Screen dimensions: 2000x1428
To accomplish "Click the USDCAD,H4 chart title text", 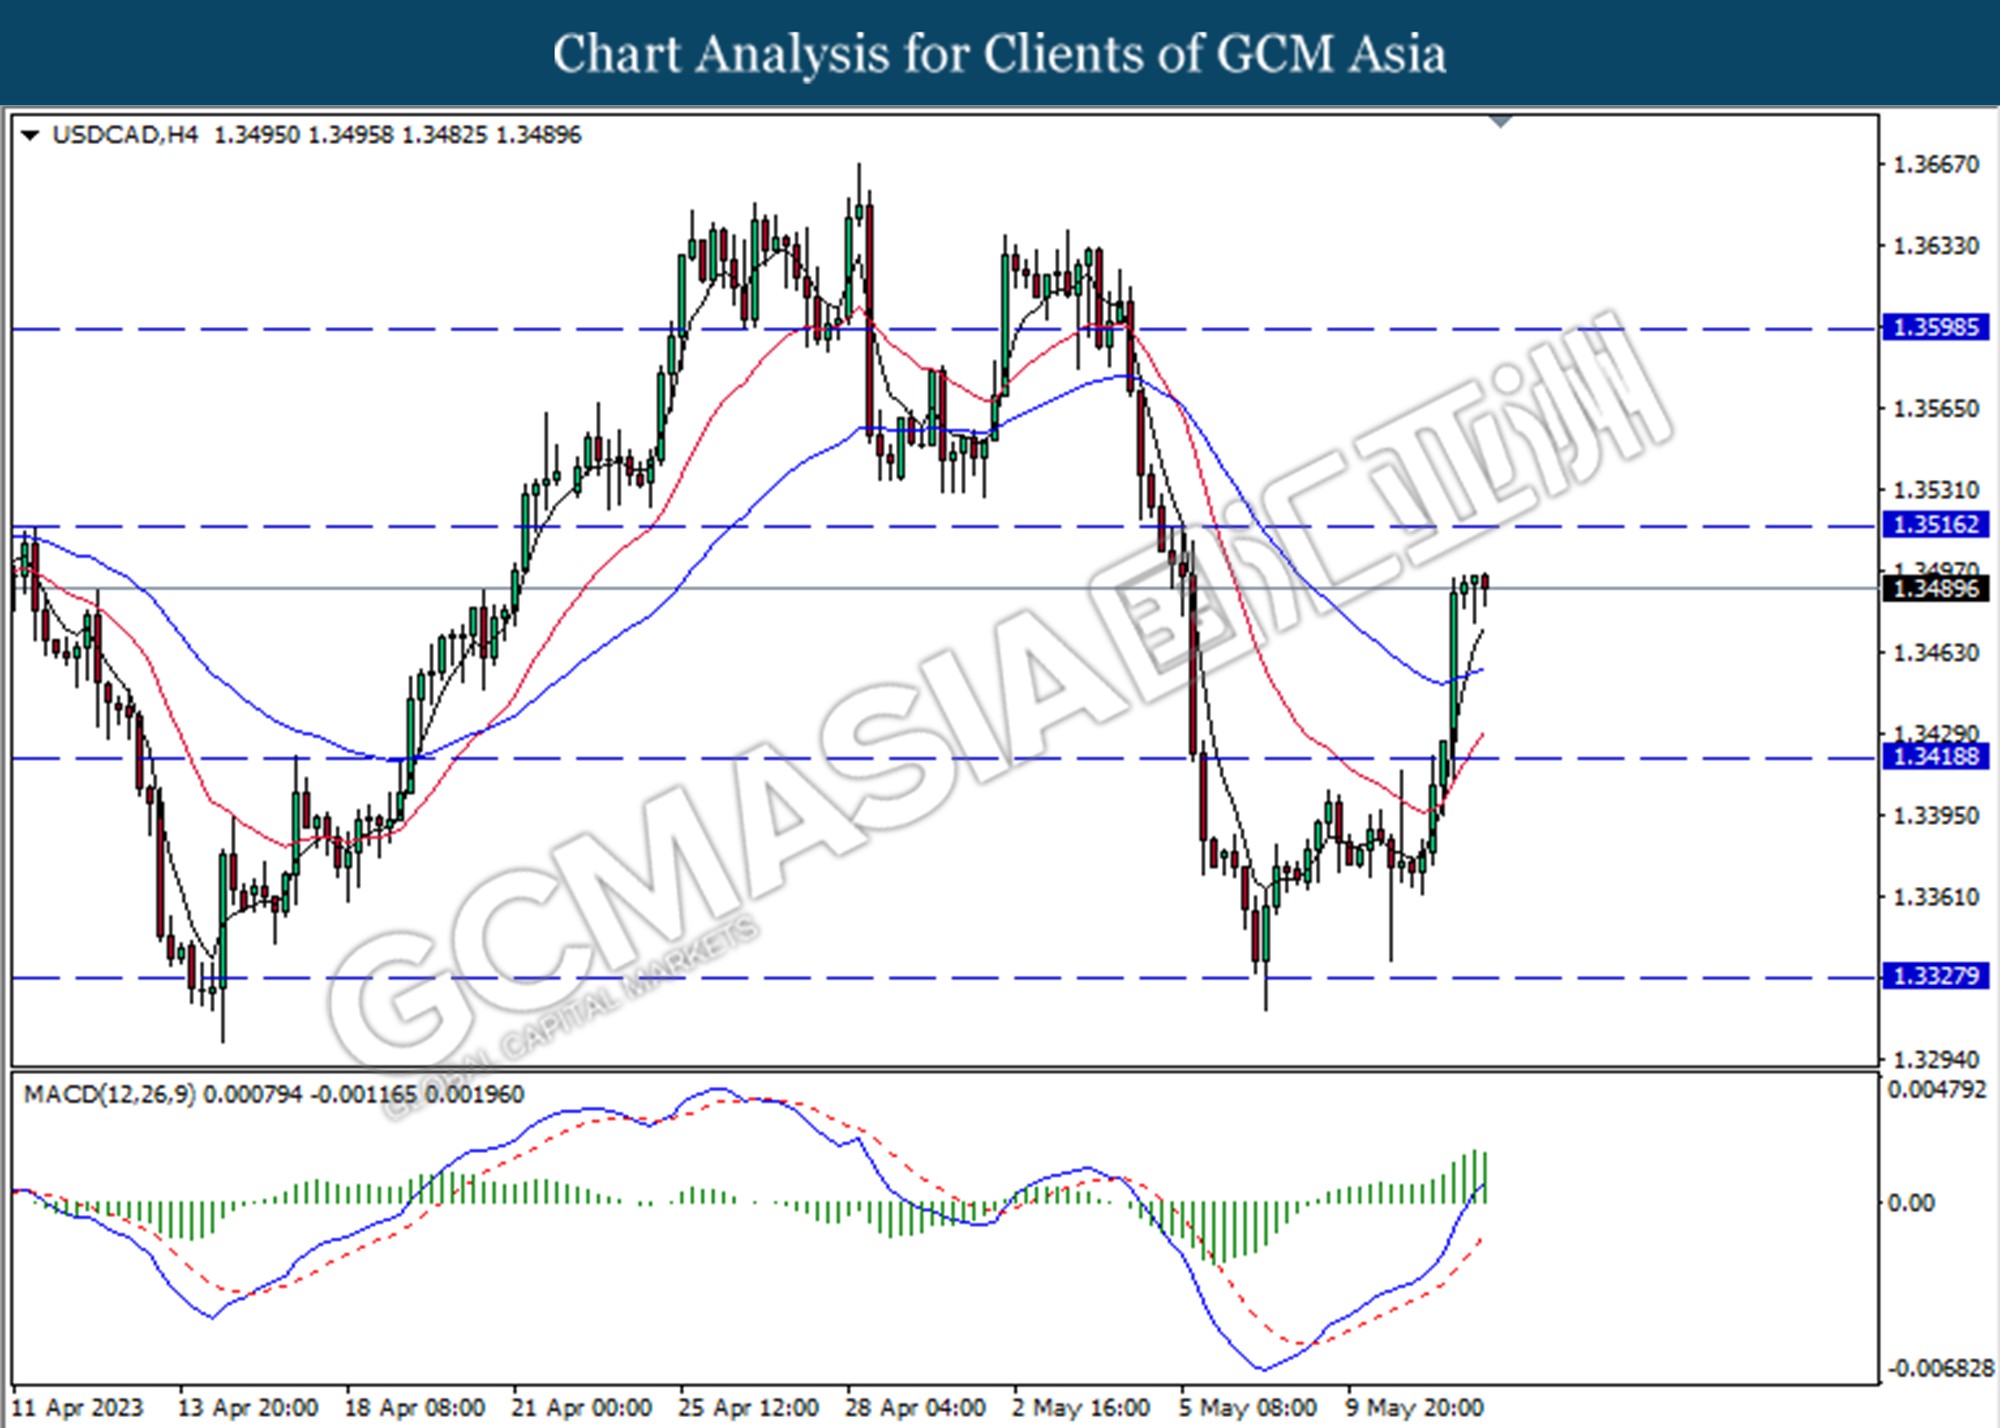I will 125,135.
